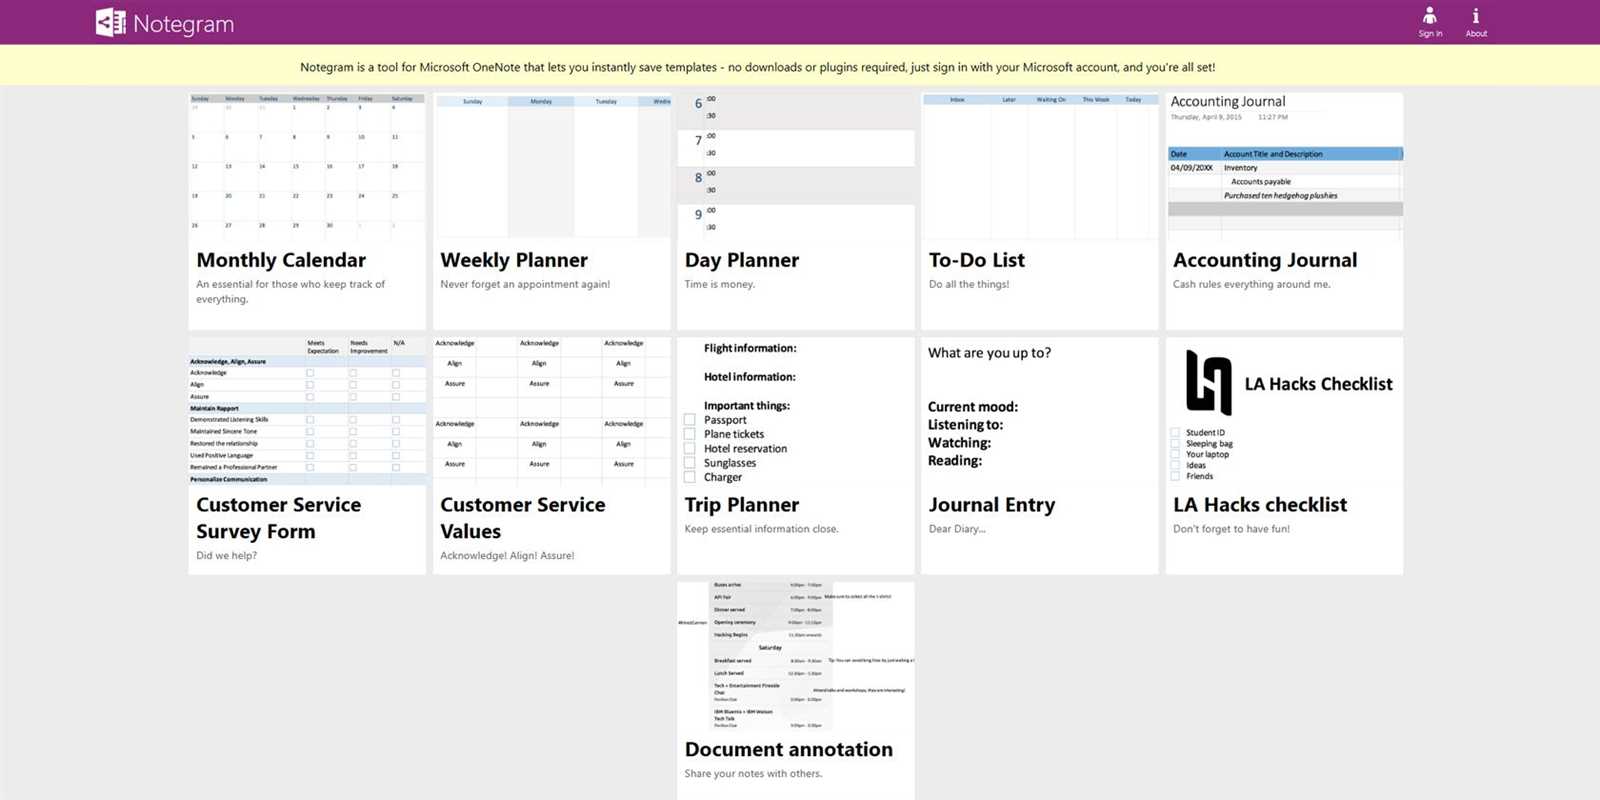Click 'Cash rules everything around me.' text
The image size is (1600, 800).
[x=1252, y=284]
